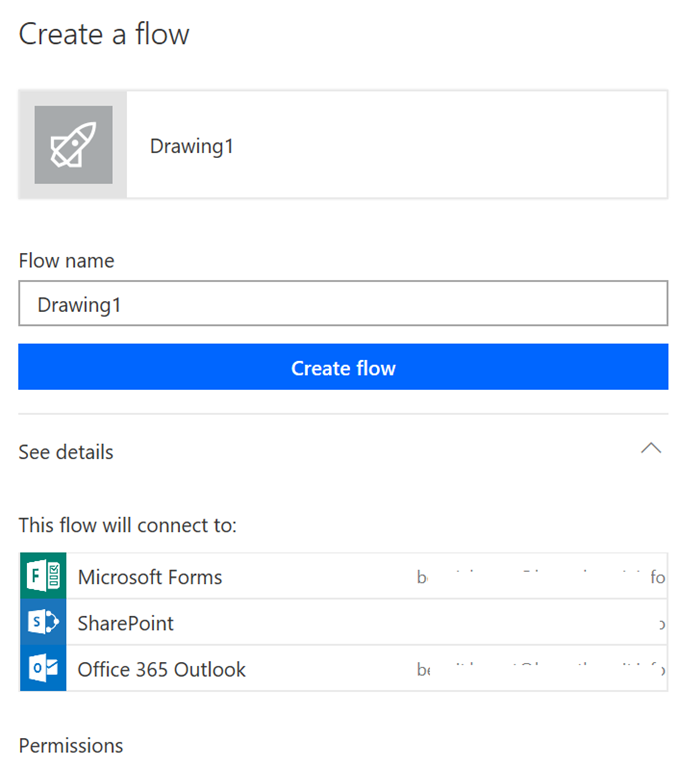The width and height of the screenshot is (680, 768).
Task: Focus the Flow name text field
Action: pos(343,304)
